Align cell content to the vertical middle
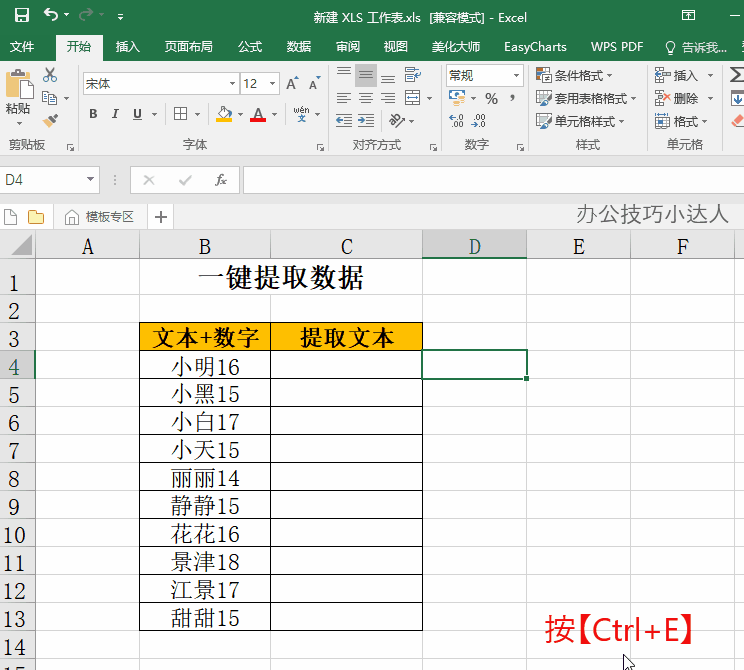 (366, 75)
